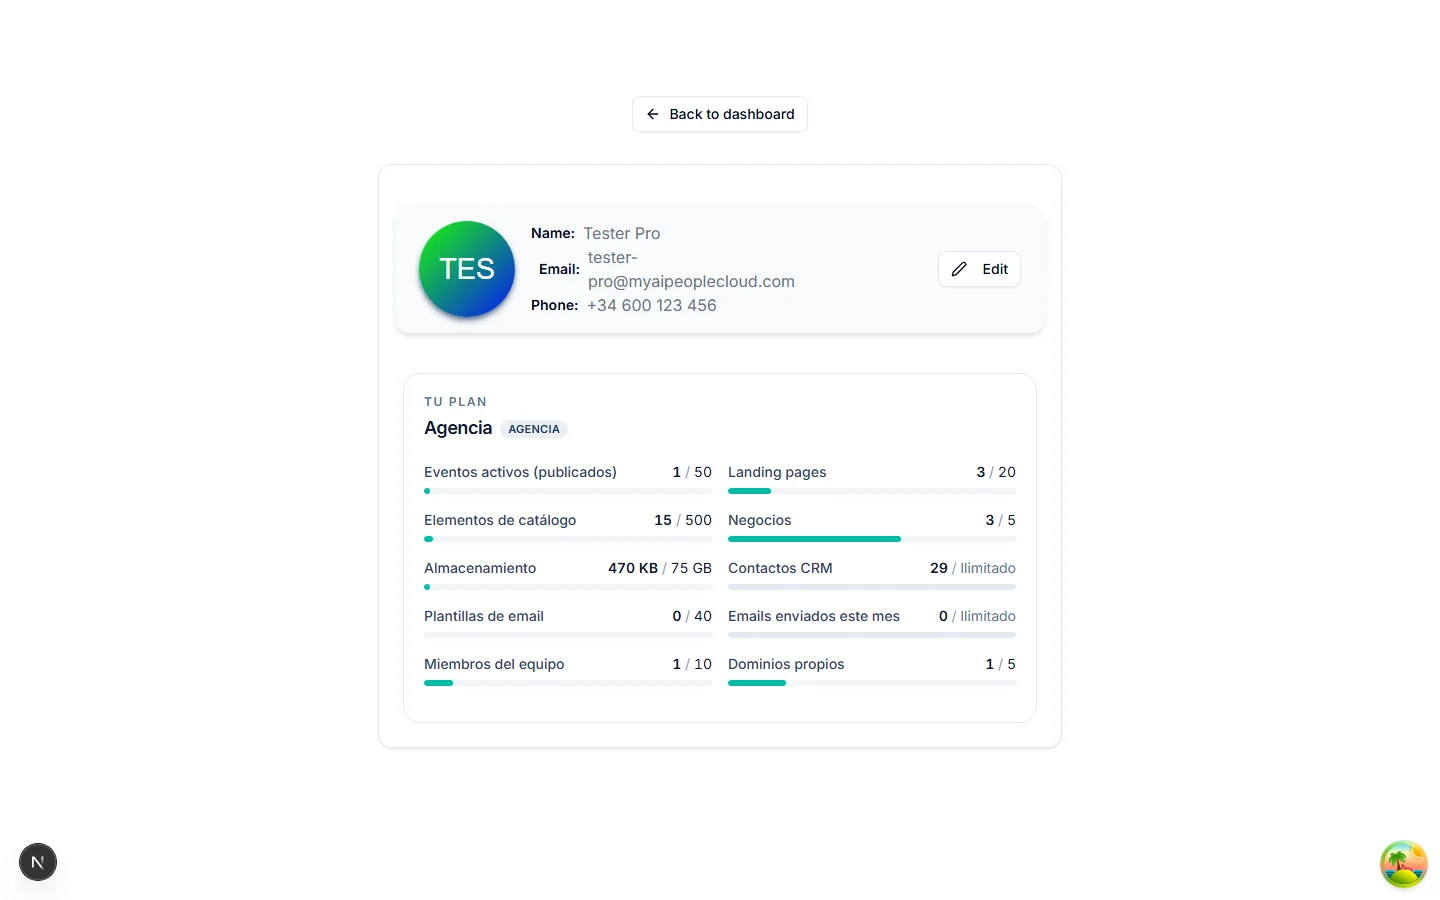Click the 1 / 10 team members count
1440x900 pixels.
[x=692, y=664]
